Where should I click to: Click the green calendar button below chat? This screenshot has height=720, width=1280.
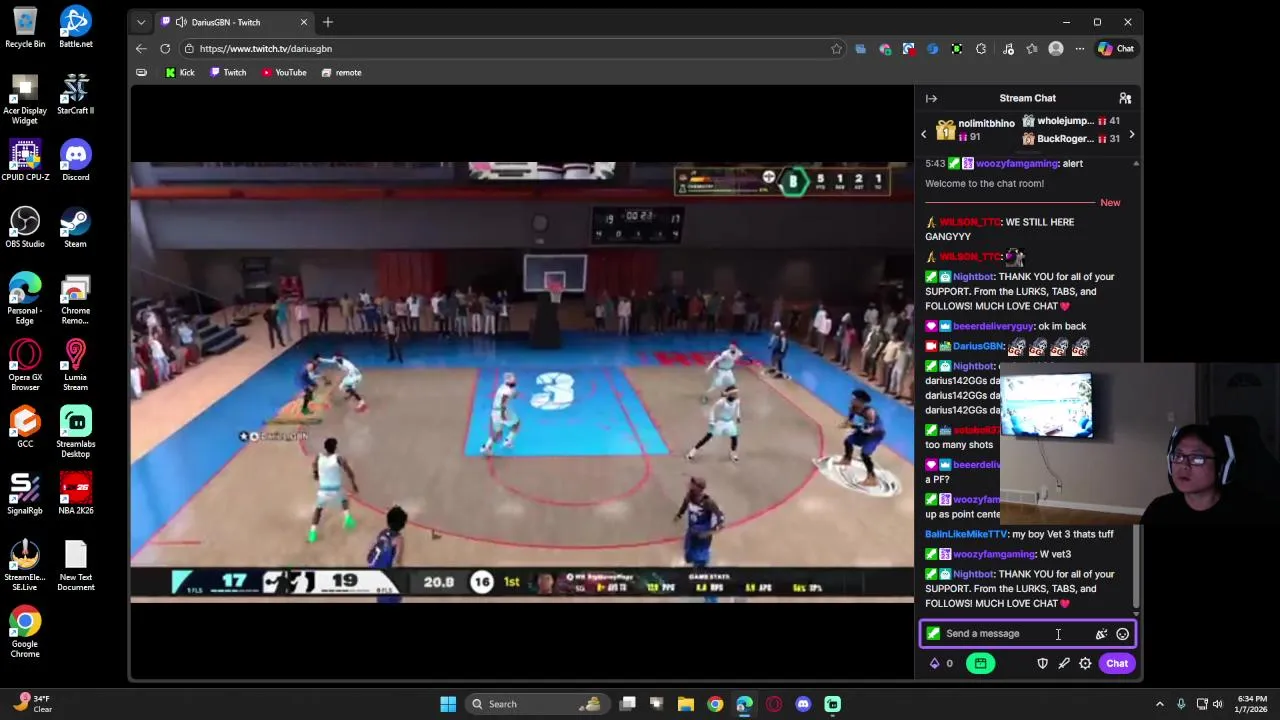[980, 663]
